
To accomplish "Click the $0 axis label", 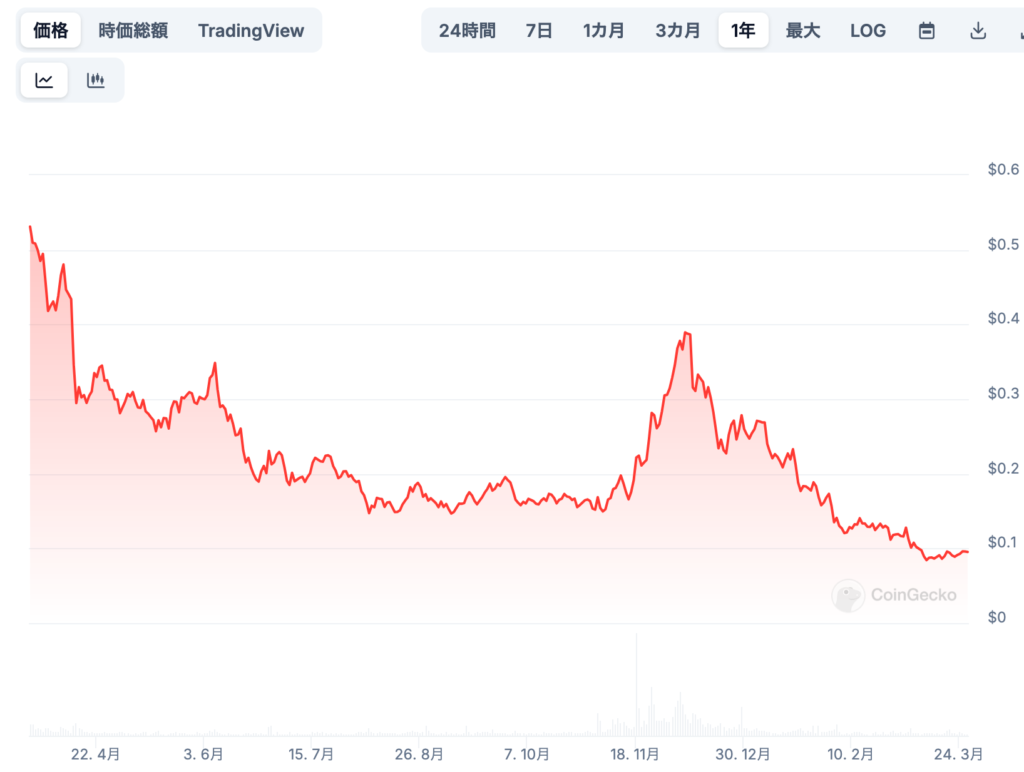I will click(x=997, y=618).
